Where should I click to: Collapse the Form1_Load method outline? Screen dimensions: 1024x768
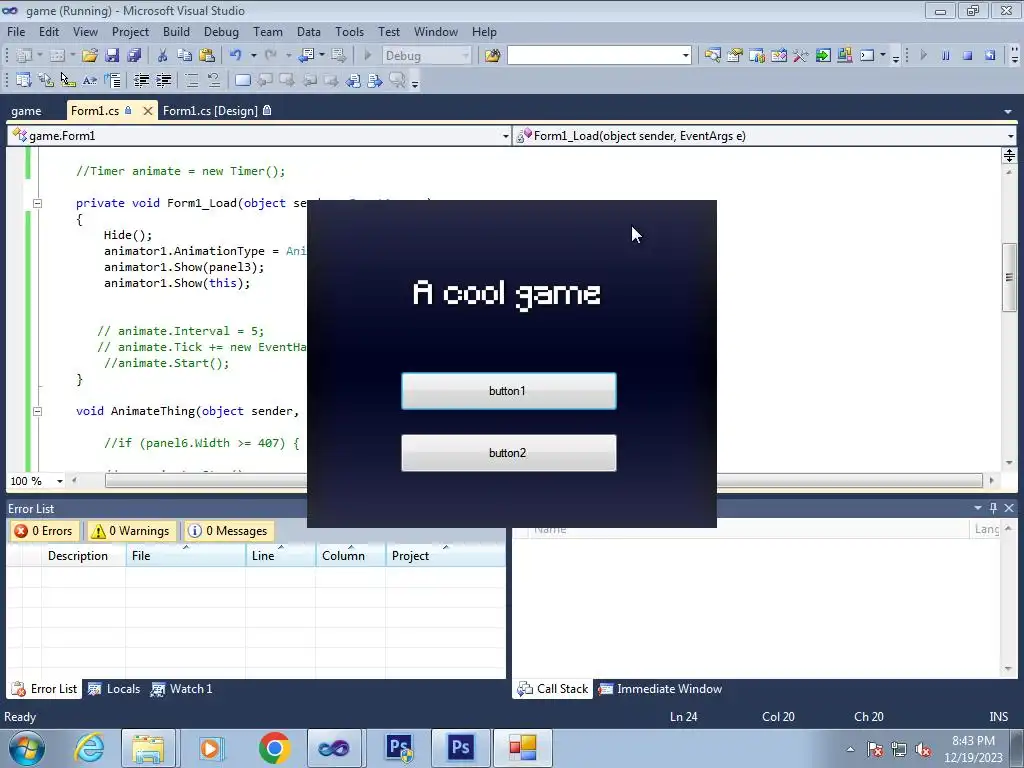pos(37,203)
